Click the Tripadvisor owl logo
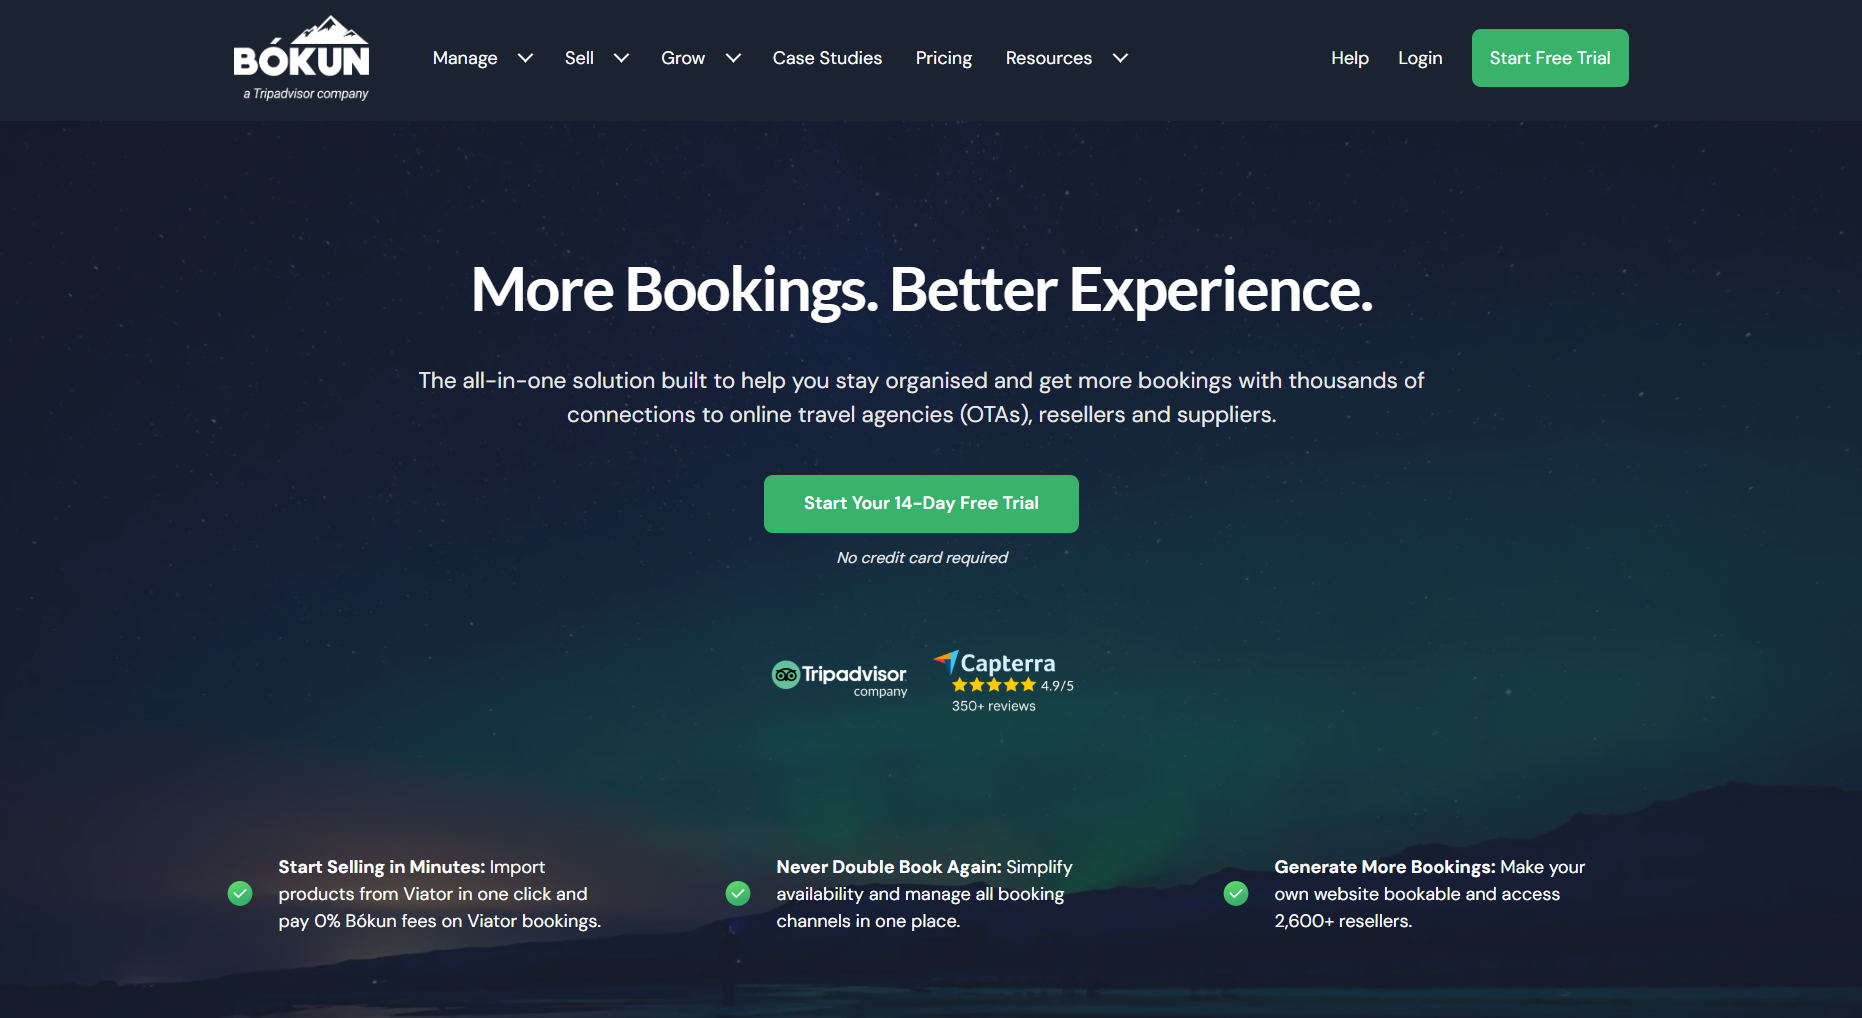1862x1018 pixels. pyautogui.click(x=786, y=675)
